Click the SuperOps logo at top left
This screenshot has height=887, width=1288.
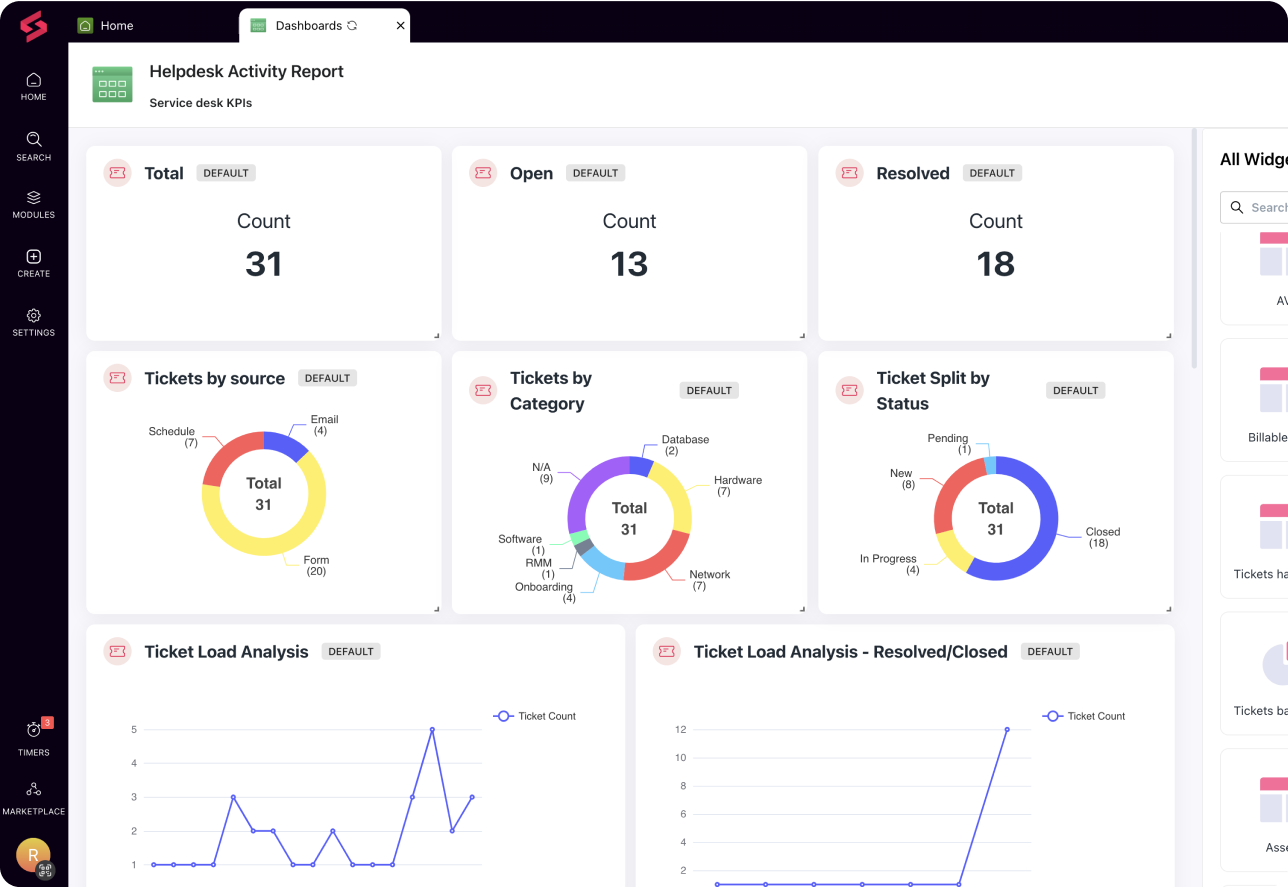(33, 26)
